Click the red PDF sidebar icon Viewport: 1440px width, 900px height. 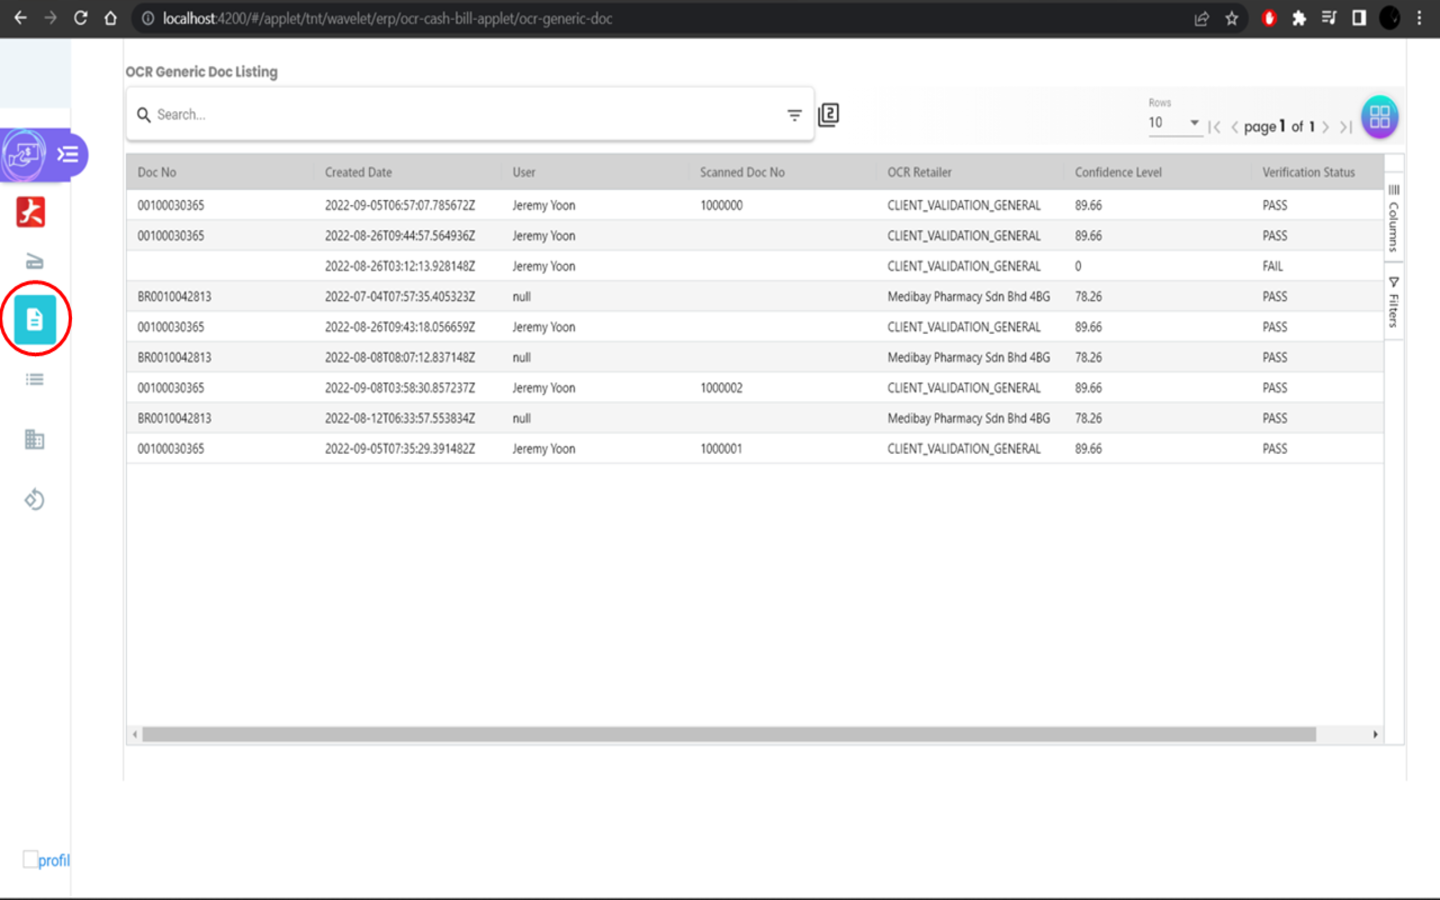[31, 212]
